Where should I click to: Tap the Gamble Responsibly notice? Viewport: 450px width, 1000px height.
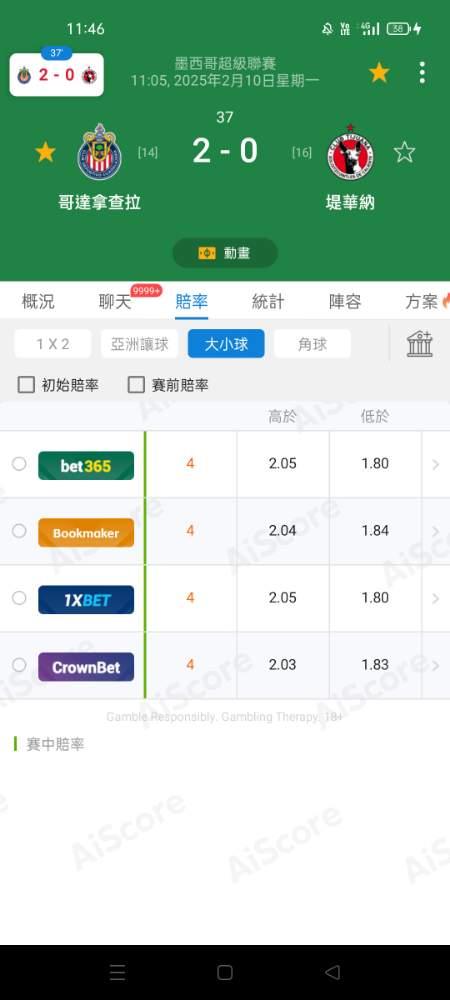(x=224, y=717)
